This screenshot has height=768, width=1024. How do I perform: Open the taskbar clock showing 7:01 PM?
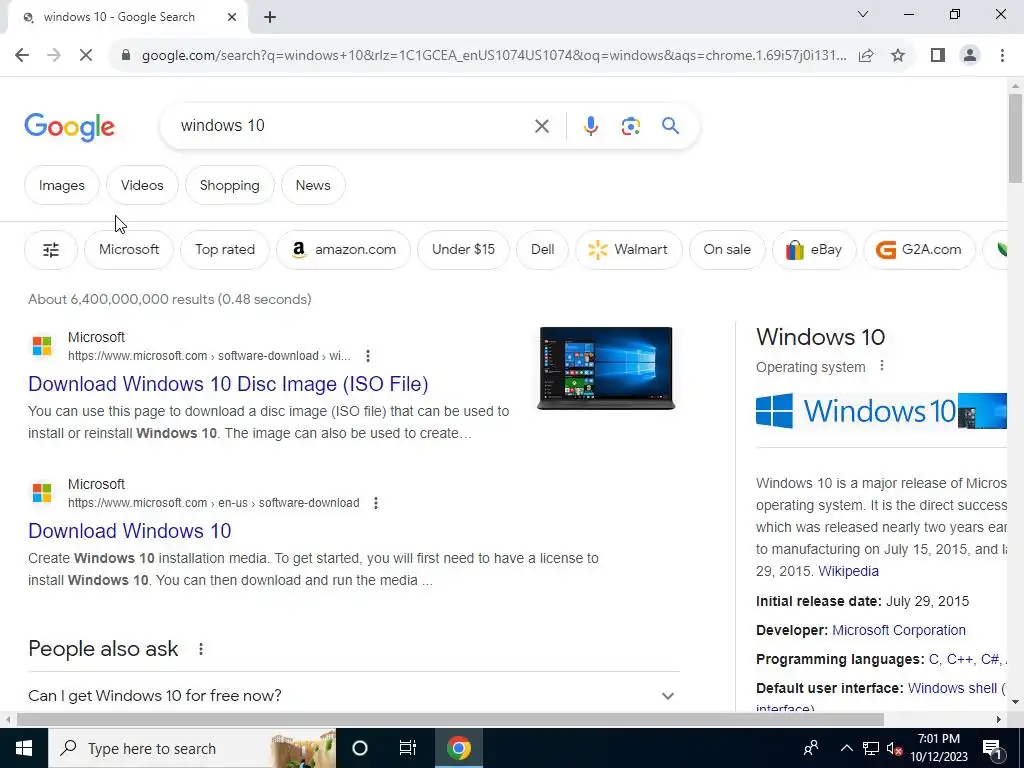[939, 748]
